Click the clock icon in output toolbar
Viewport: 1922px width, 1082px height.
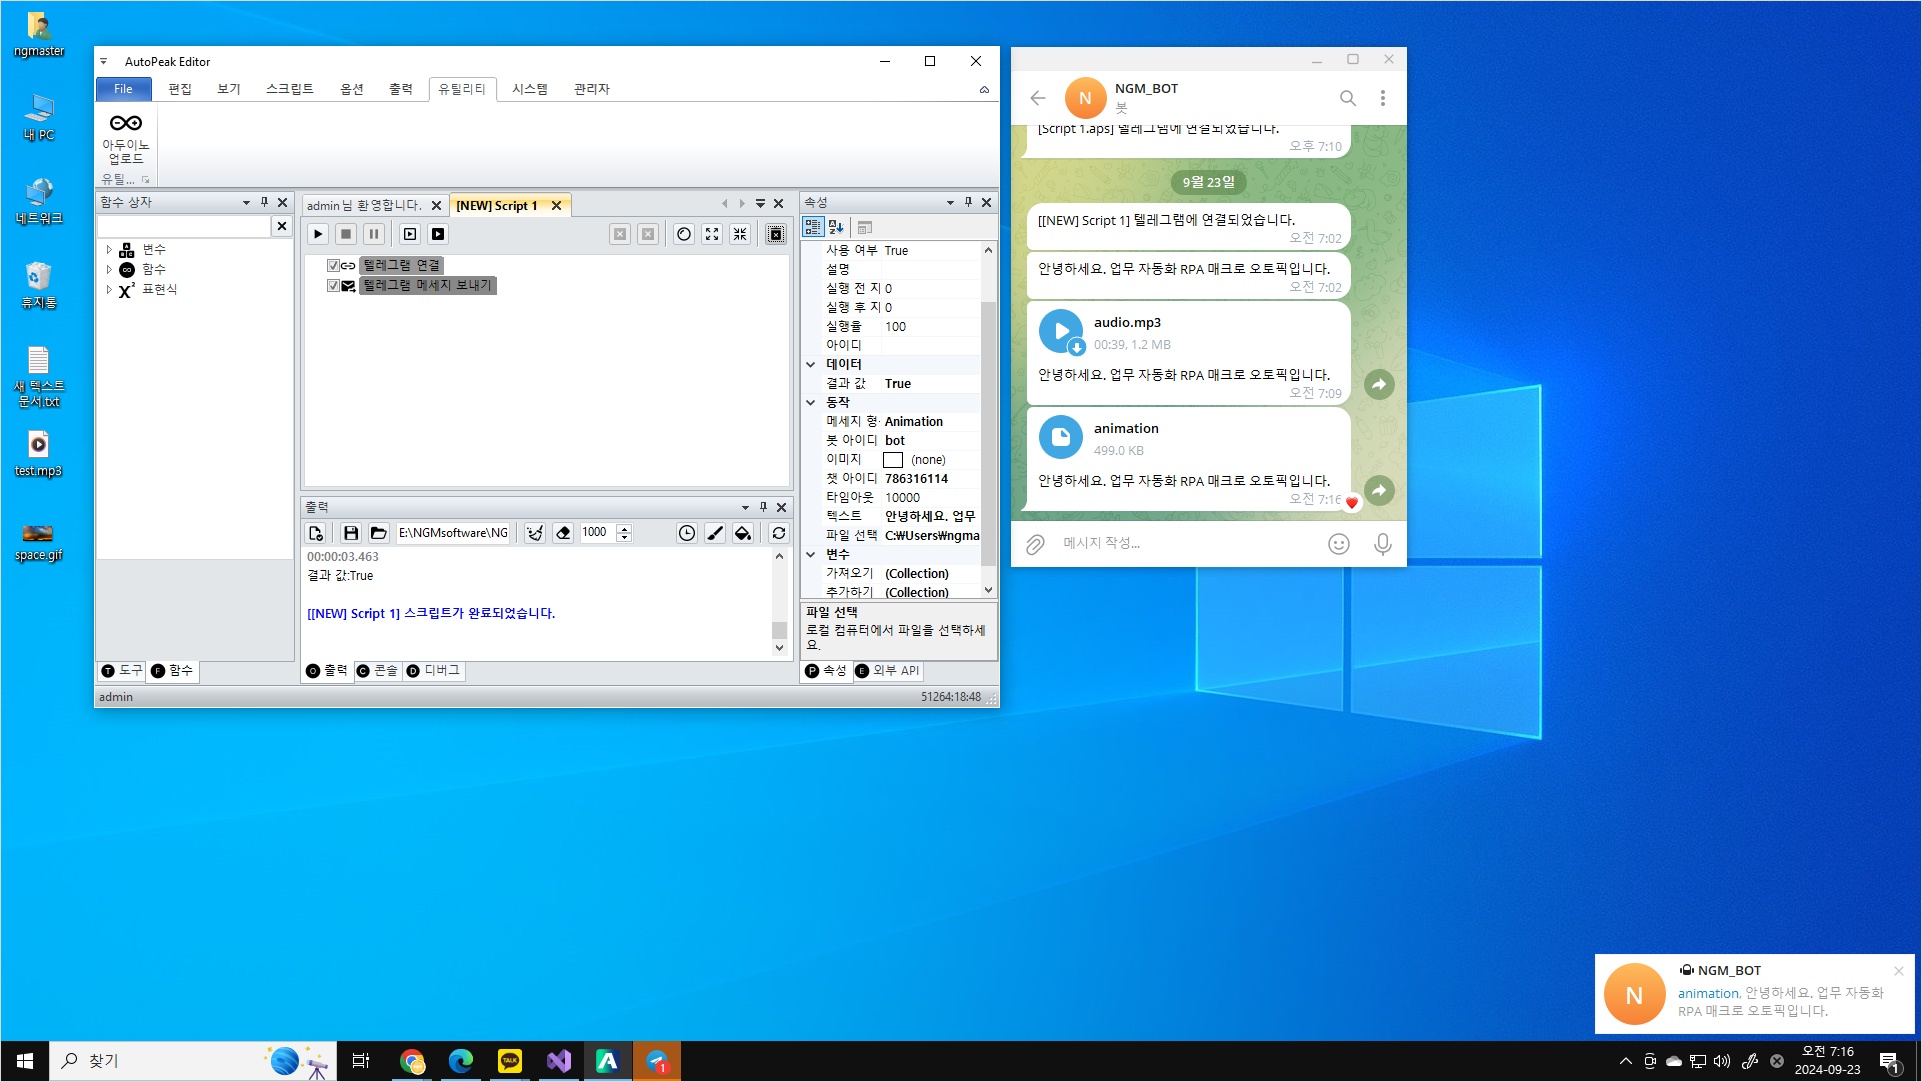pyautogui.click(x=686, y=533)
